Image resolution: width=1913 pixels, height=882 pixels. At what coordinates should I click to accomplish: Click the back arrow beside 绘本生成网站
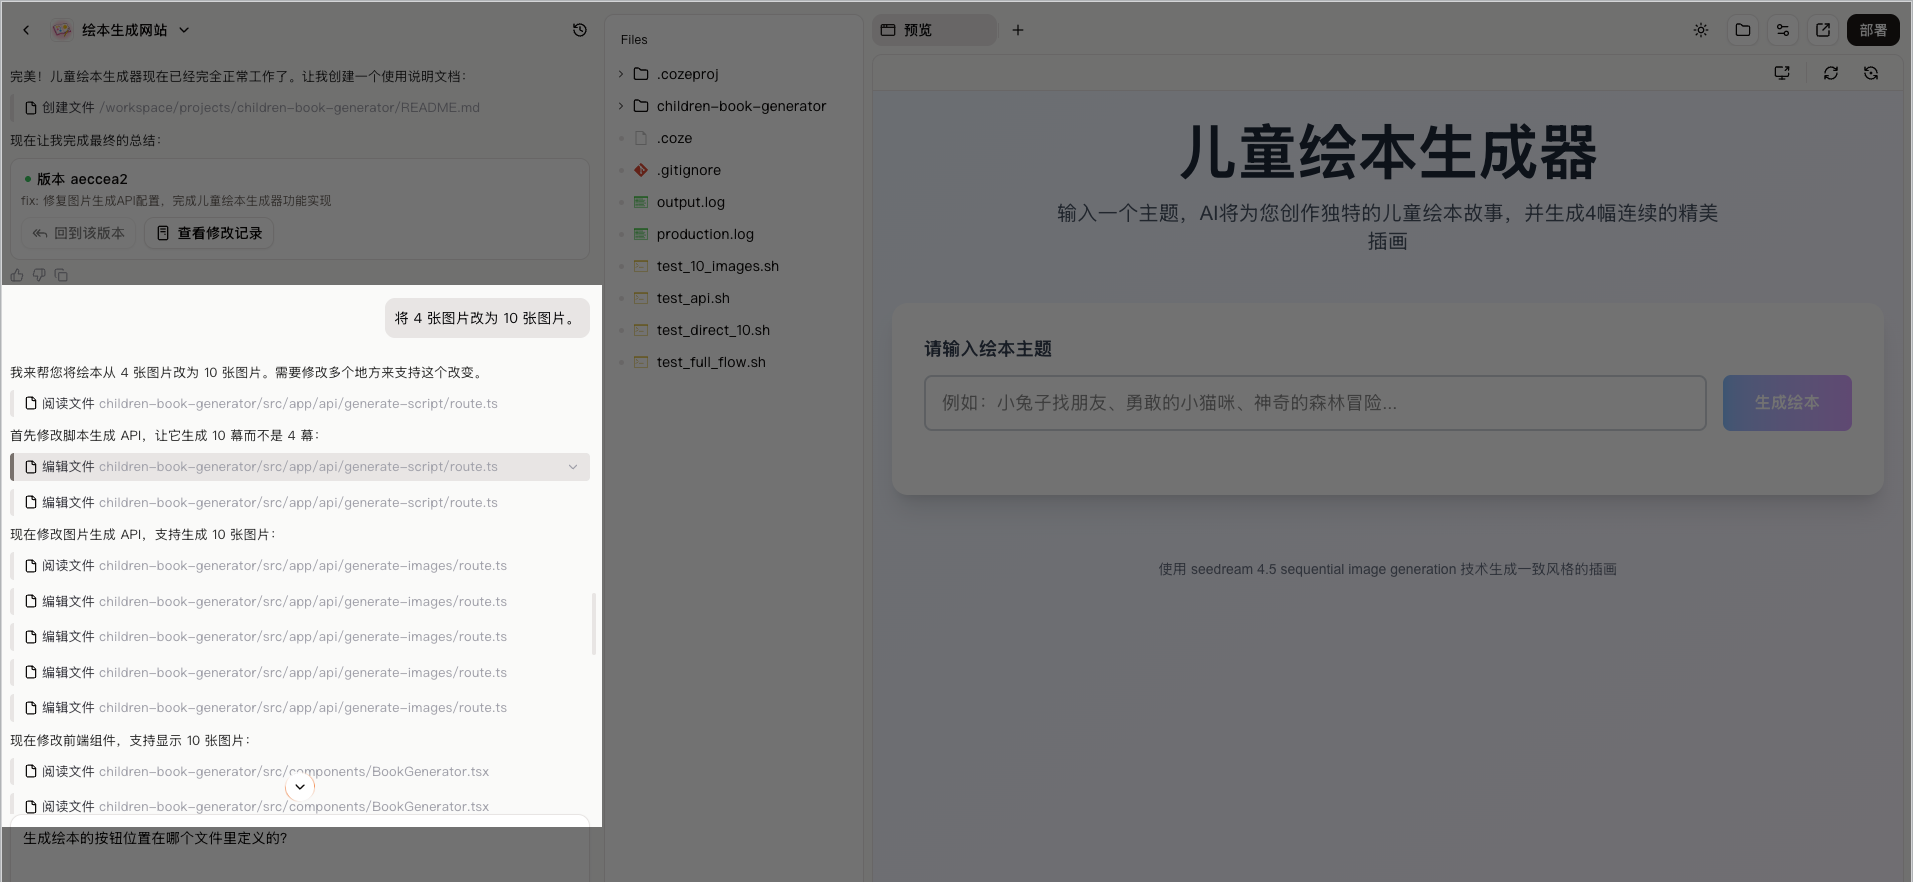[26, 30]
